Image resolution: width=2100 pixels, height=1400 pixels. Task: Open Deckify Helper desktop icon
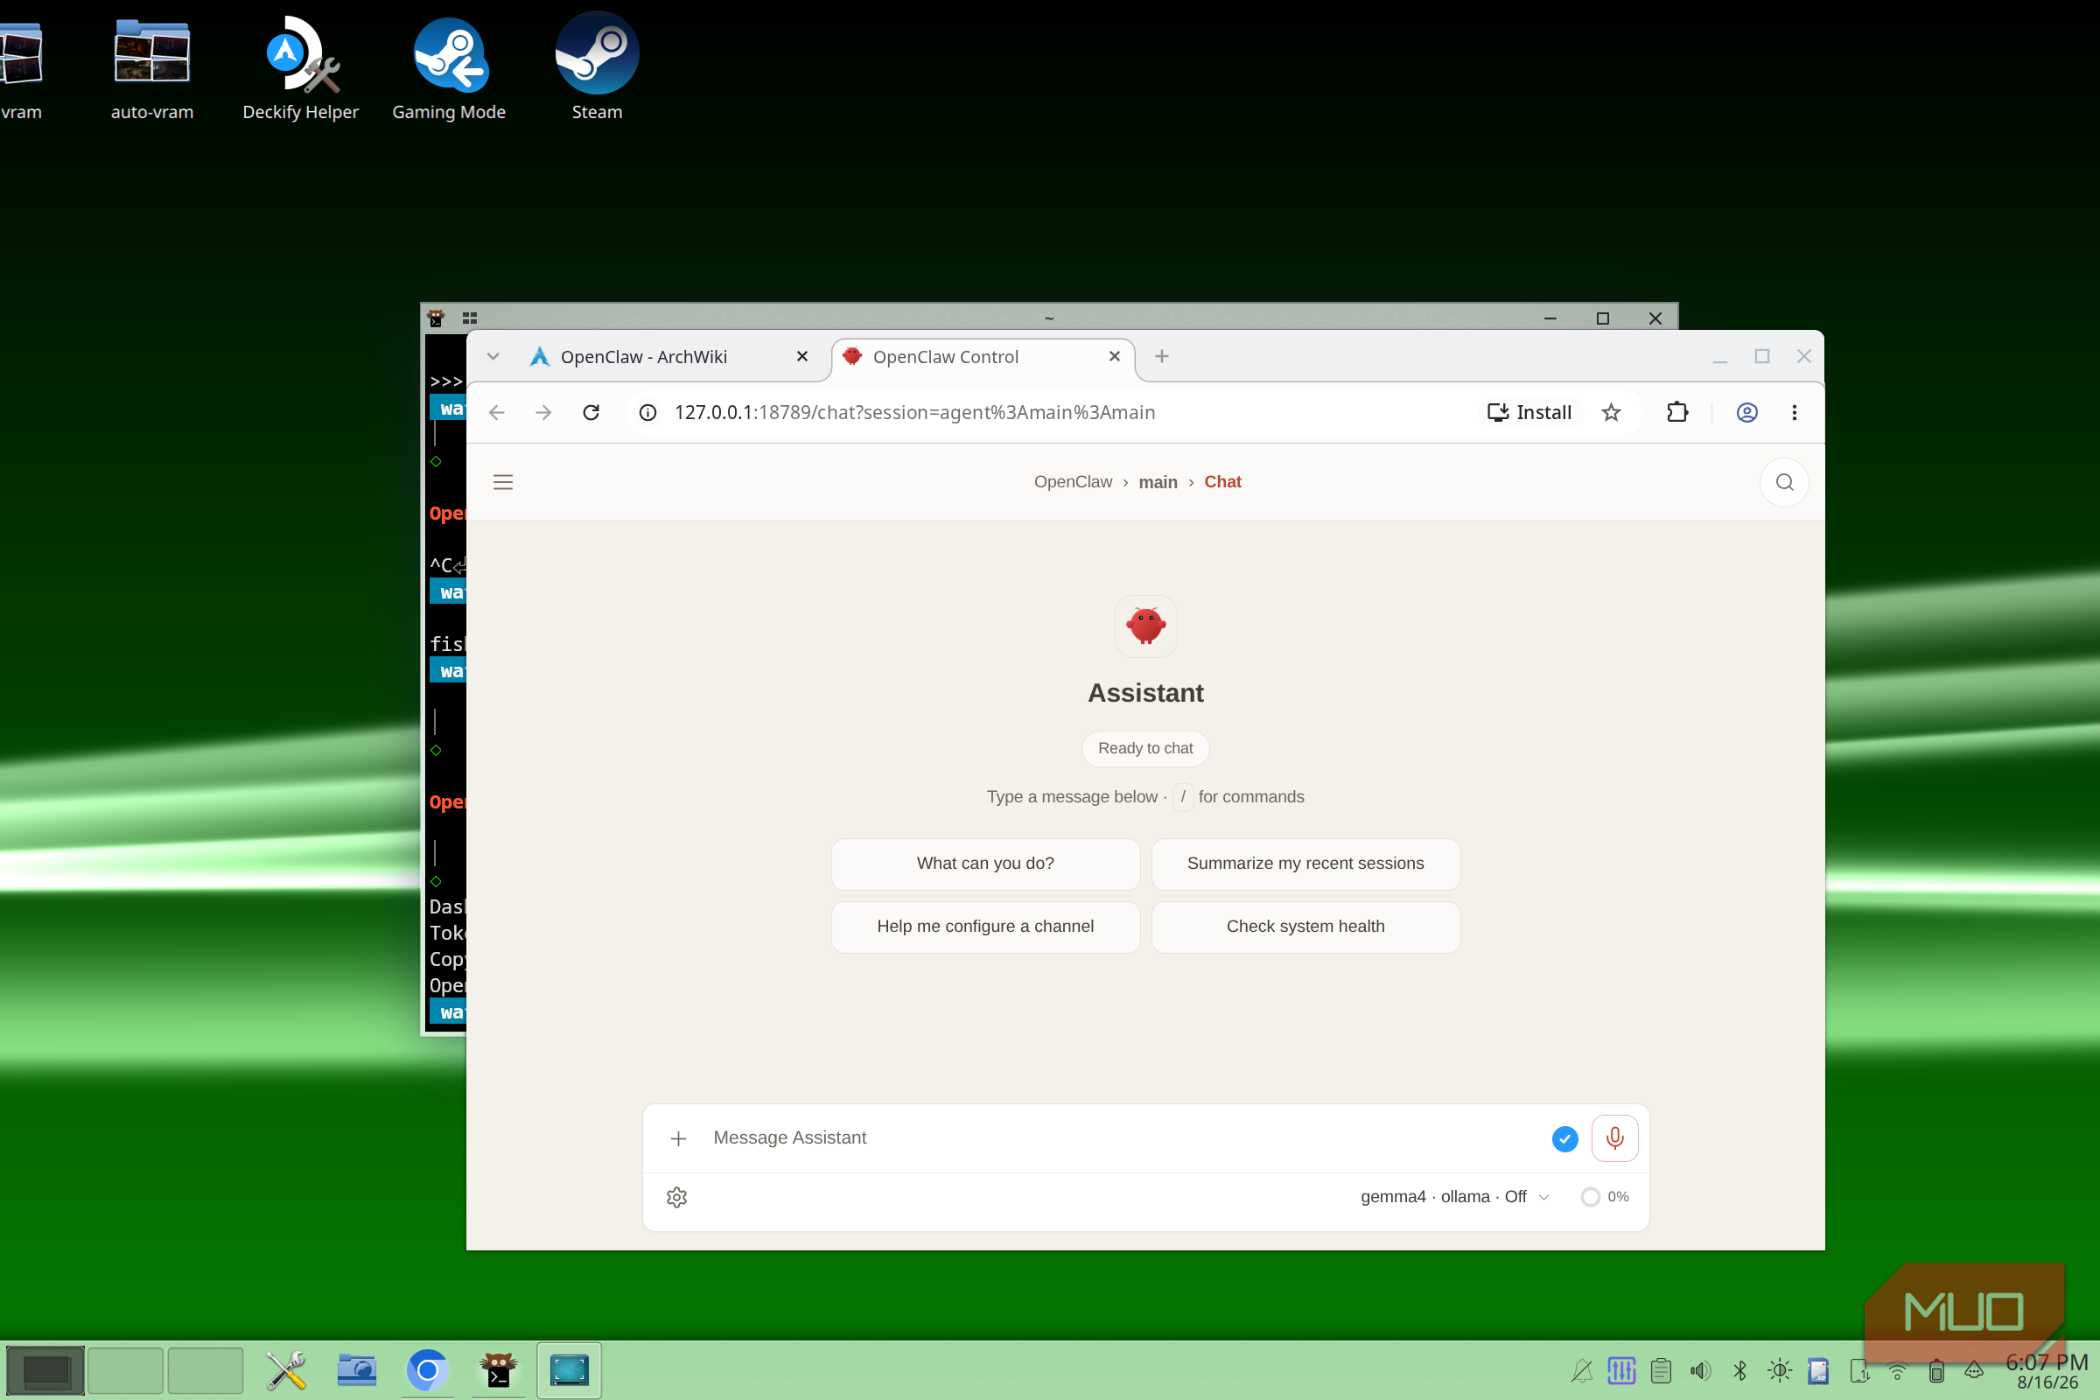point(300,67)
